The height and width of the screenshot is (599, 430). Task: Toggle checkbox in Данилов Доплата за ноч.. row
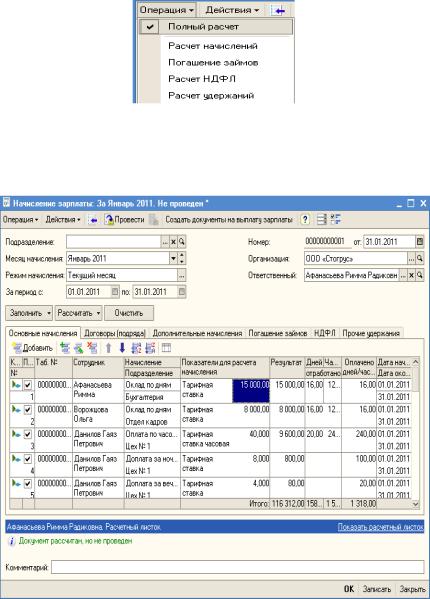click(27, 459)
